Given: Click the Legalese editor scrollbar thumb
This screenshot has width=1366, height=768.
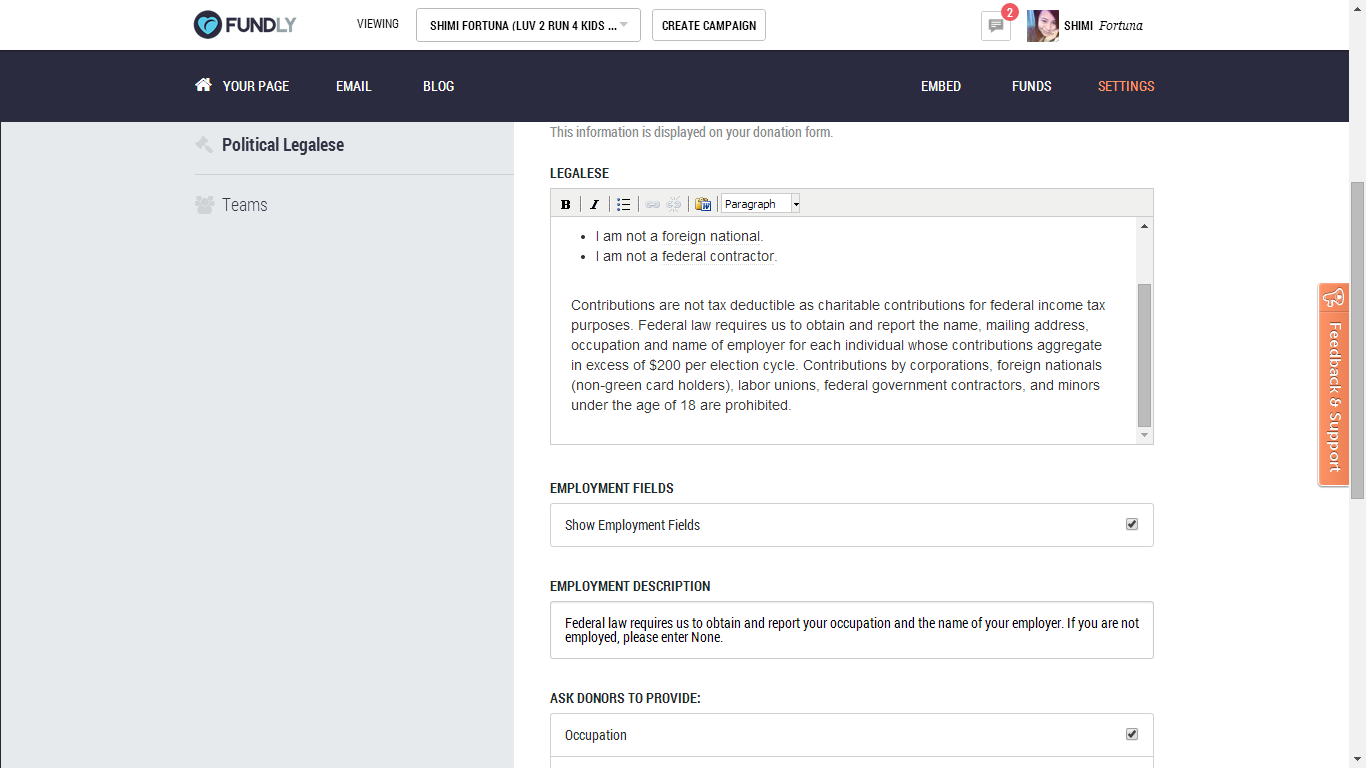Looking at the screenshot, I should point(1145,355).
